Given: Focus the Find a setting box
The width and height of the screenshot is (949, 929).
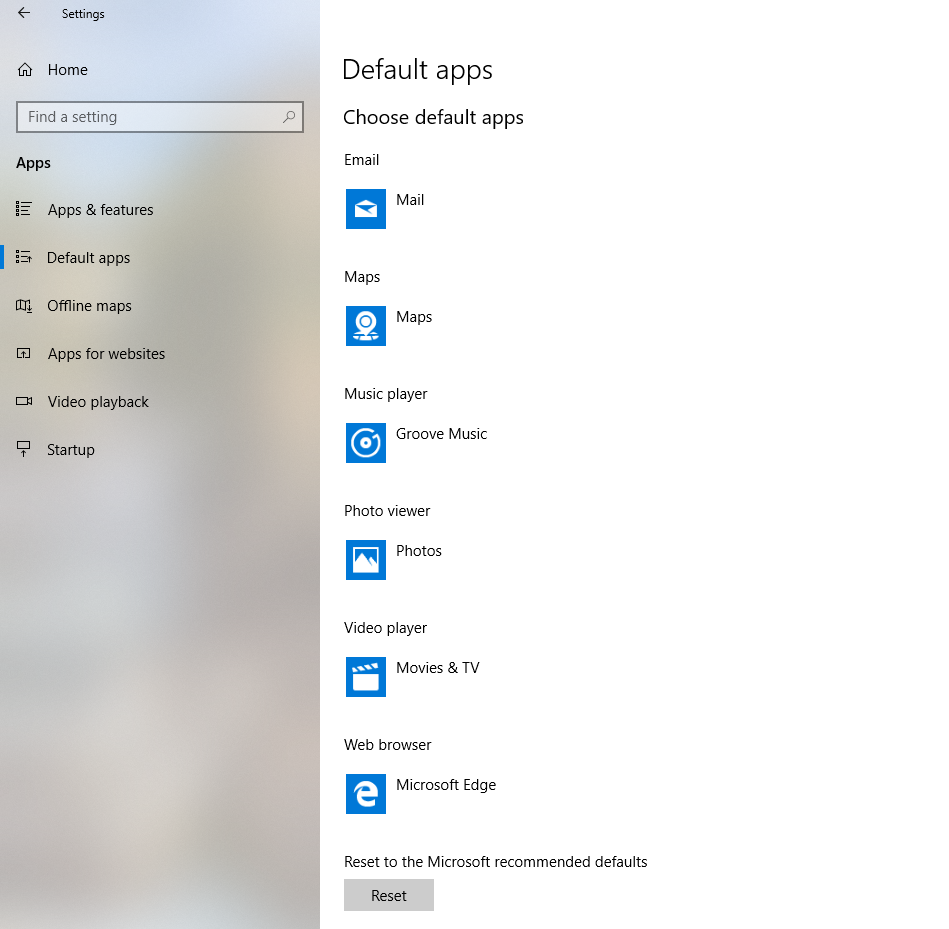Looking at the screenshot, I should 160,117.
